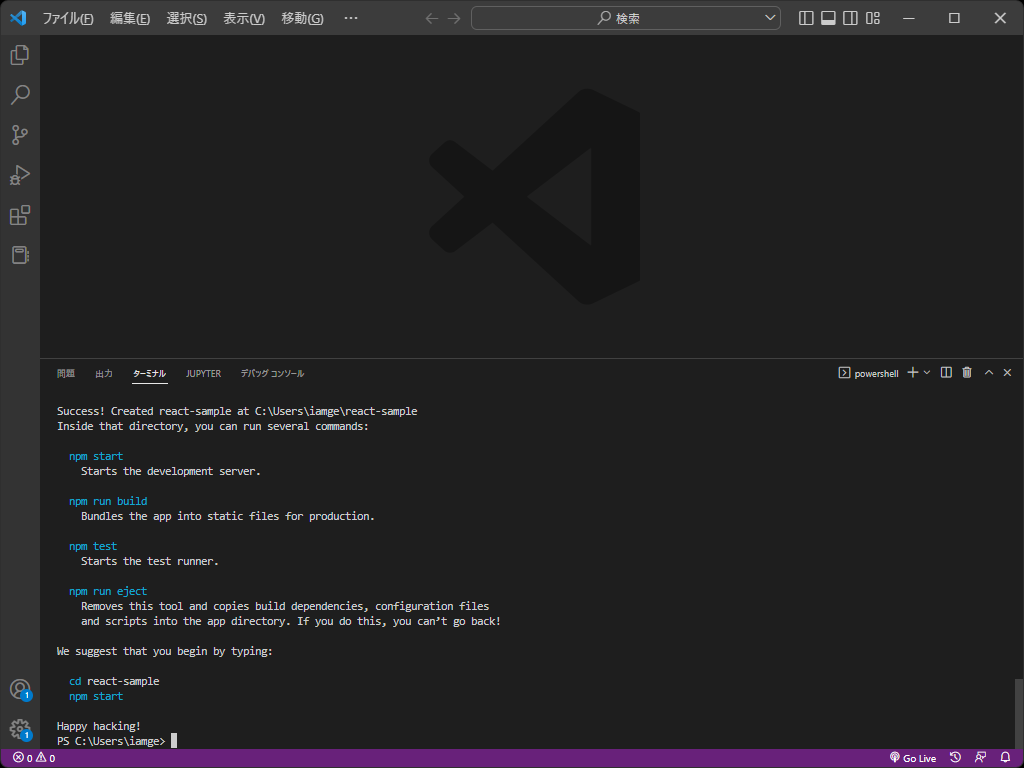
Task: Click the 'npm run build' terminal line
Action: pyautogui.click(x=108, y=501)
